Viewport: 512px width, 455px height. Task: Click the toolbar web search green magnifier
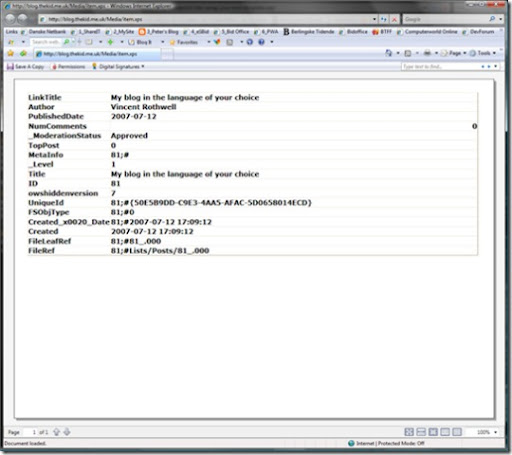[x=66, y=42]
